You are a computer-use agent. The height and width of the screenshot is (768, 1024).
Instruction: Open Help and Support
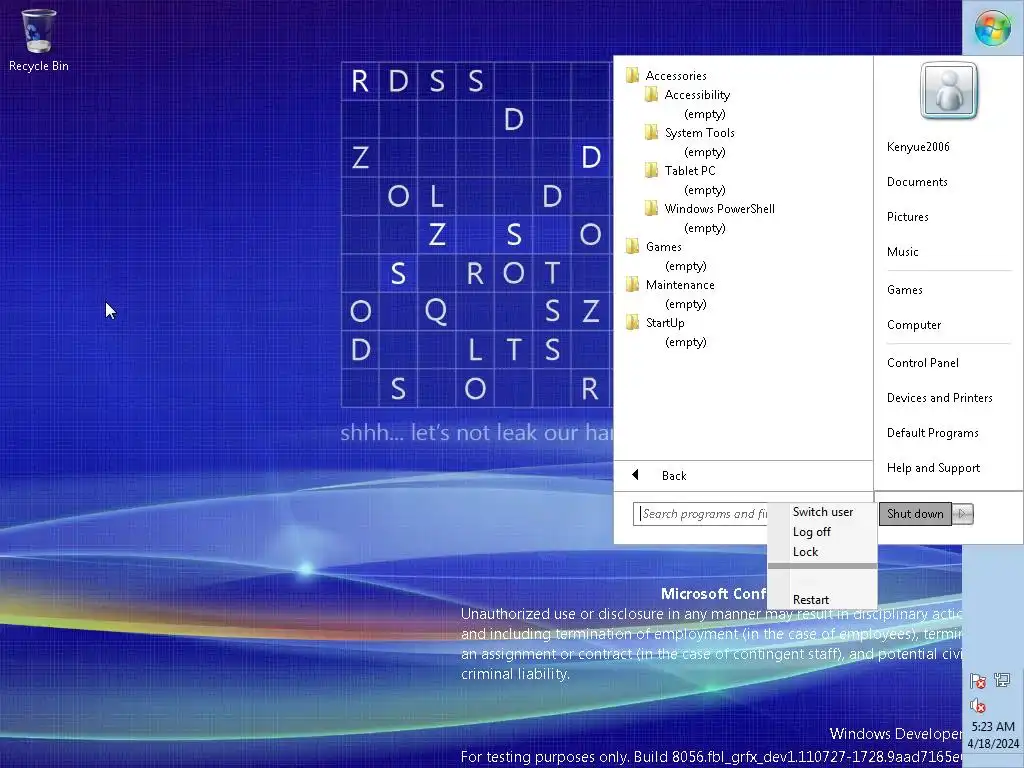[x=933, y=468]
